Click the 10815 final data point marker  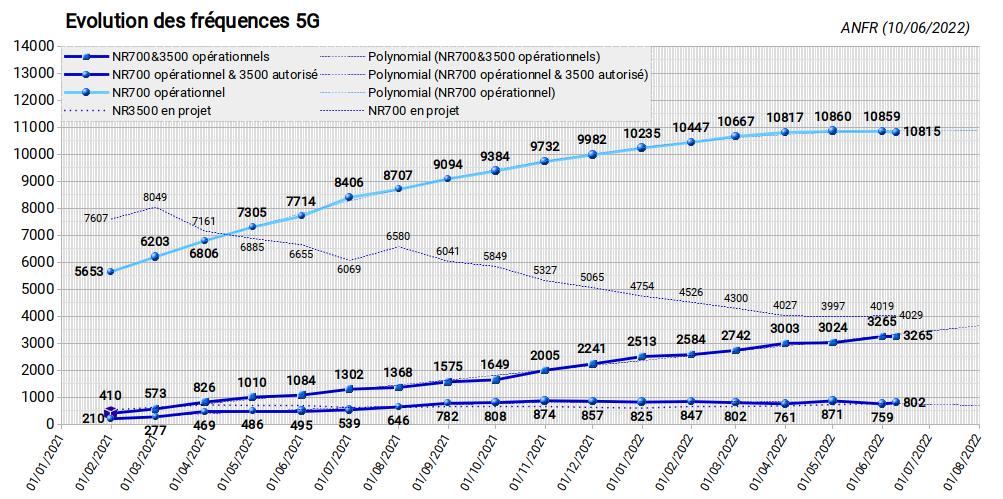tap(896, 132)
